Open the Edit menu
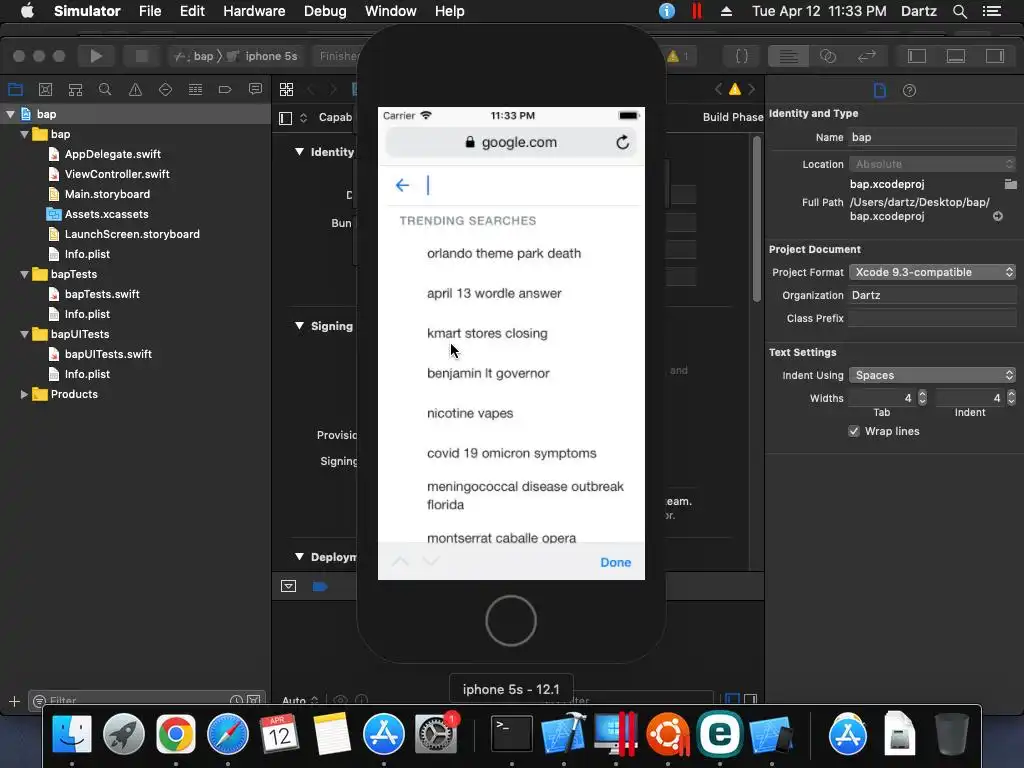 192,11
